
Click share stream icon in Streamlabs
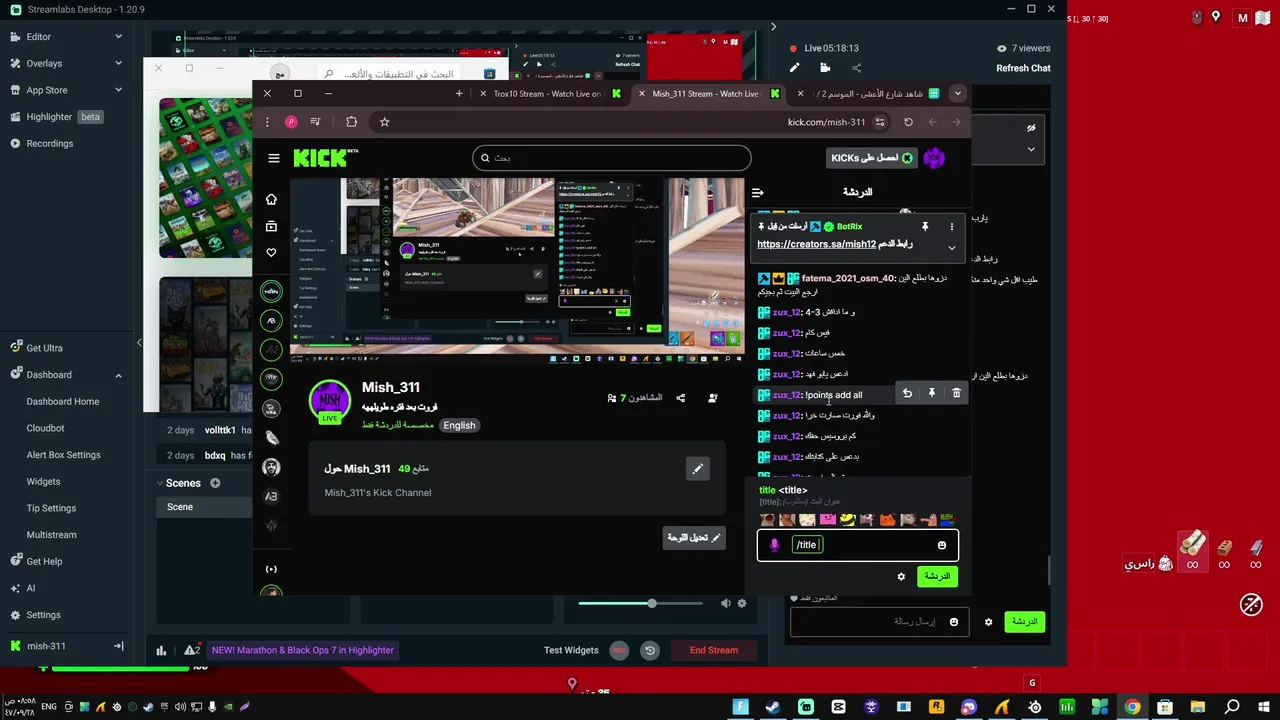(856, 68)
